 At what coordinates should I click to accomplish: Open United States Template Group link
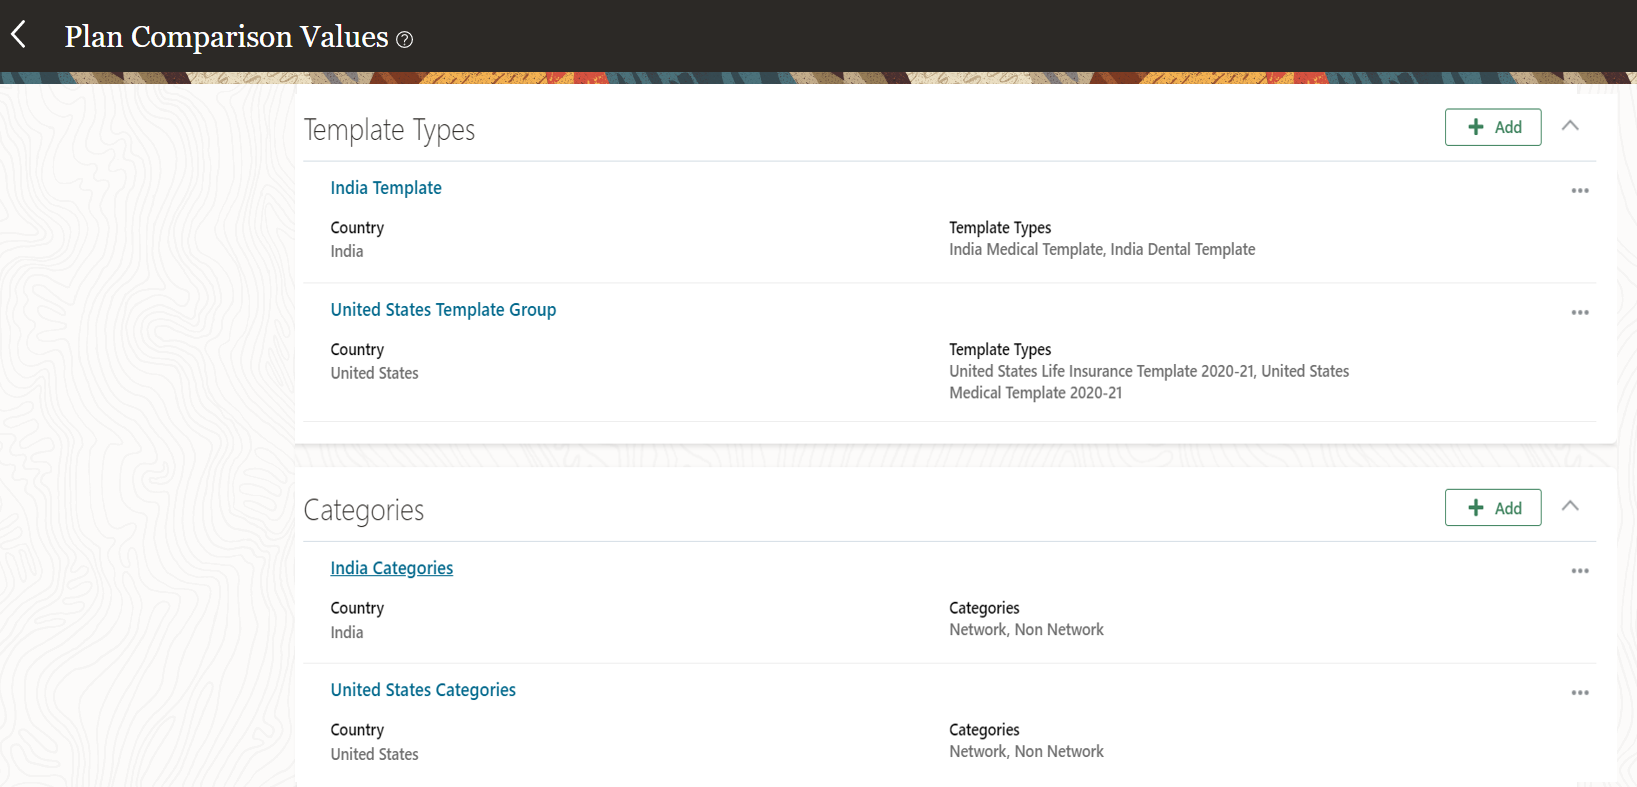443,310
